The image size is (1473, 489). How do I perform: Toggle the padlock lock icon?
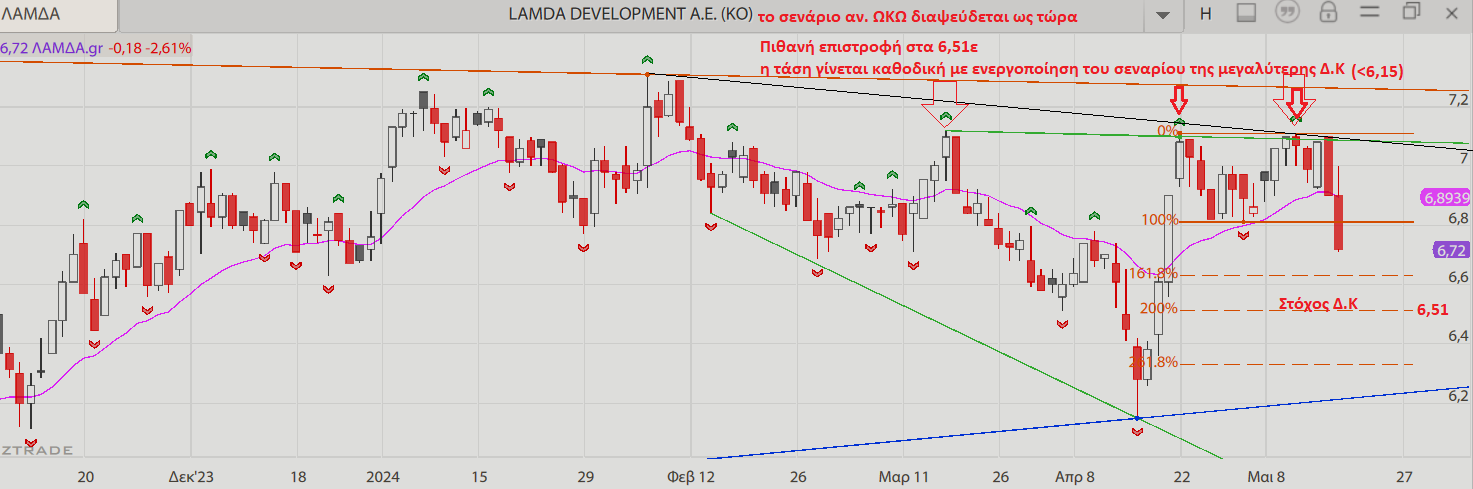1328,13
